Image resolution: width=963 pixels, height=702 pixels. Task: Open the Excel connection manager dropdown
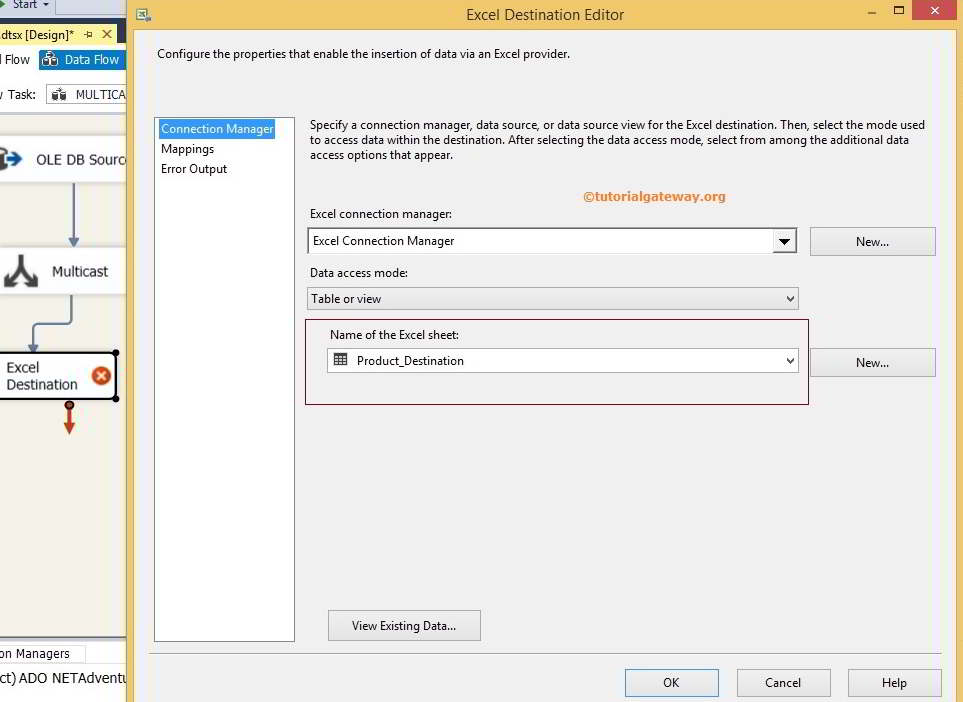(x=785, y=240)
